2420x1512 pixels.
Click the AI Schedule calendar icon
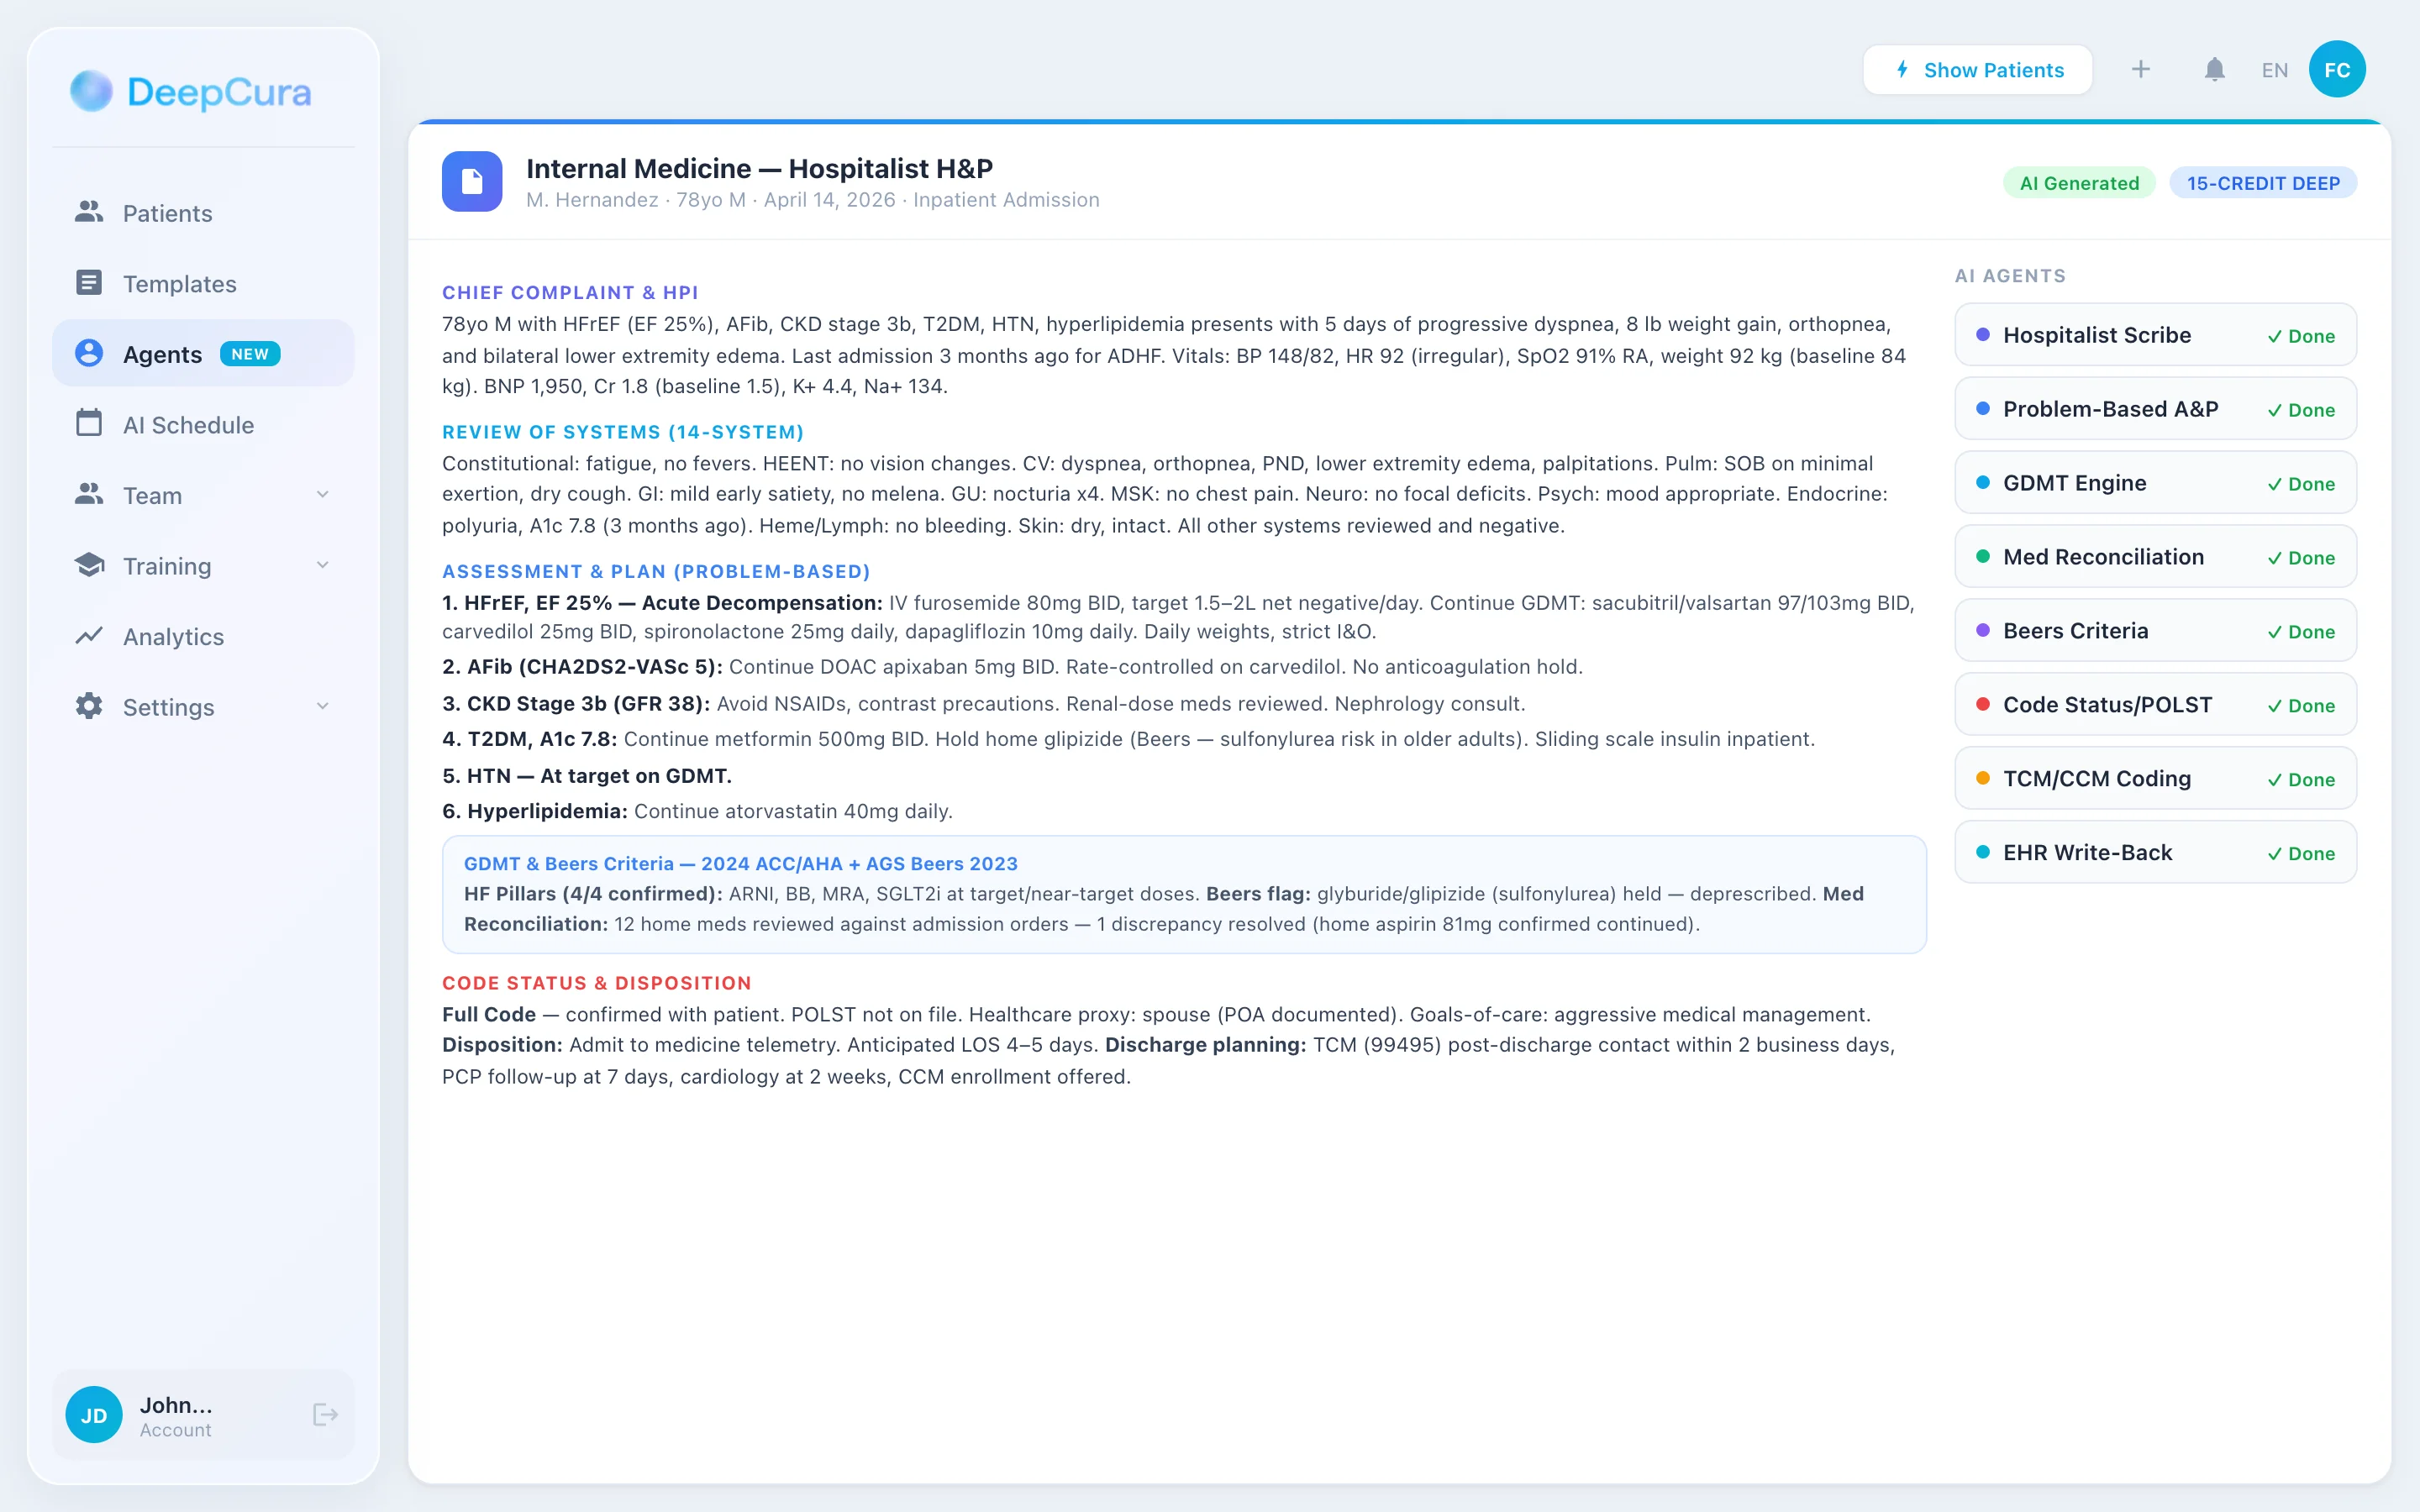89,424
